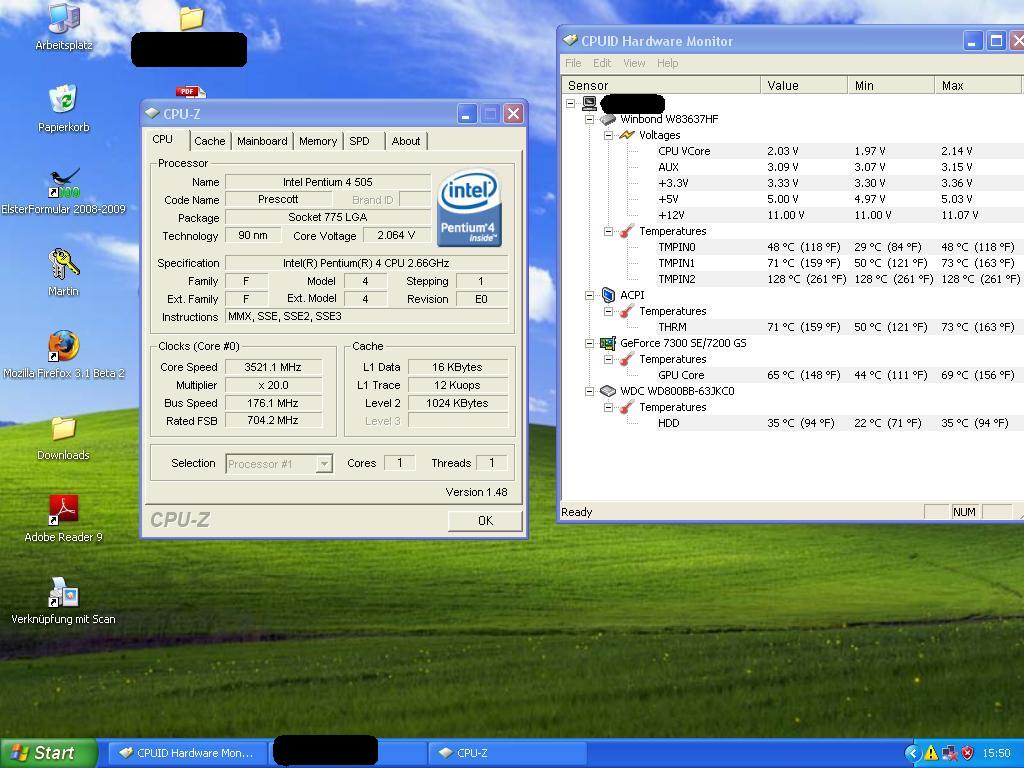Collapse the WDC WD800BB-63JKC0 node
Viewport: 1024px width, 768px height.
point(589,391)
